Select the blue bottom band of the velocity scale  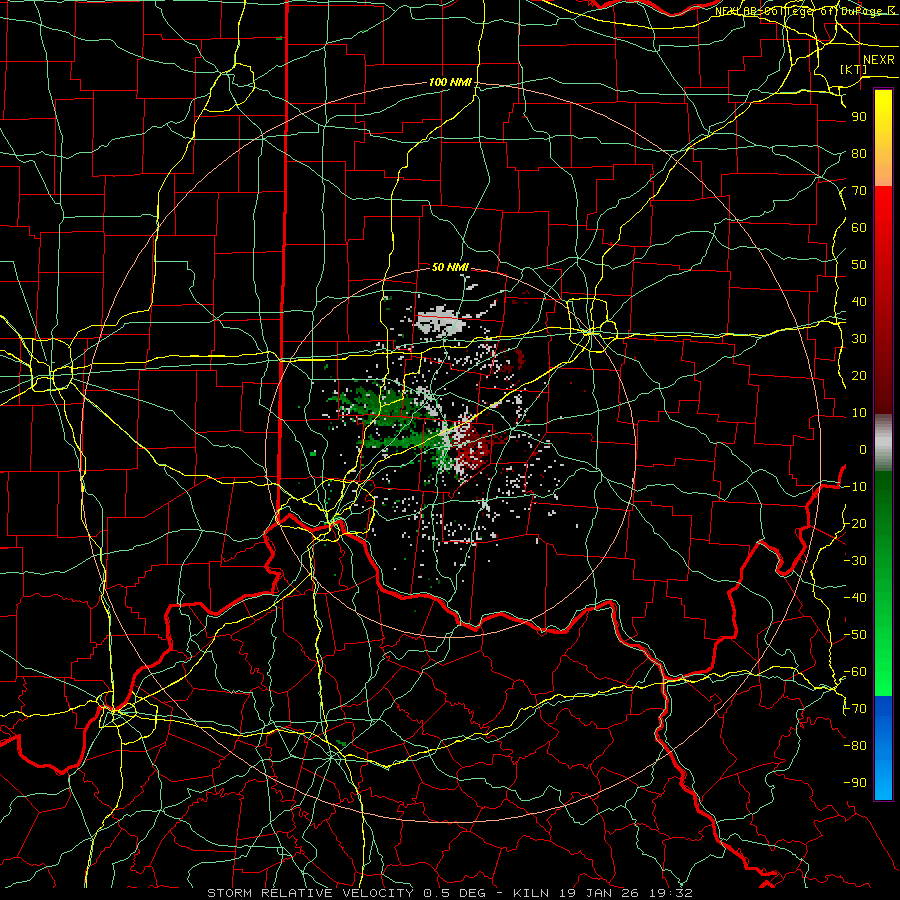(x=883, y=748)
